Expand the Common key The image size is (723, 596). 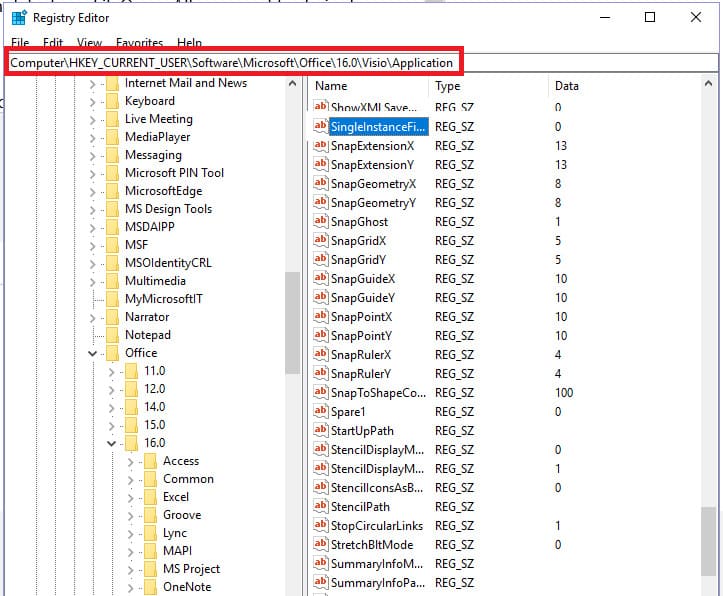pos(130,479)
